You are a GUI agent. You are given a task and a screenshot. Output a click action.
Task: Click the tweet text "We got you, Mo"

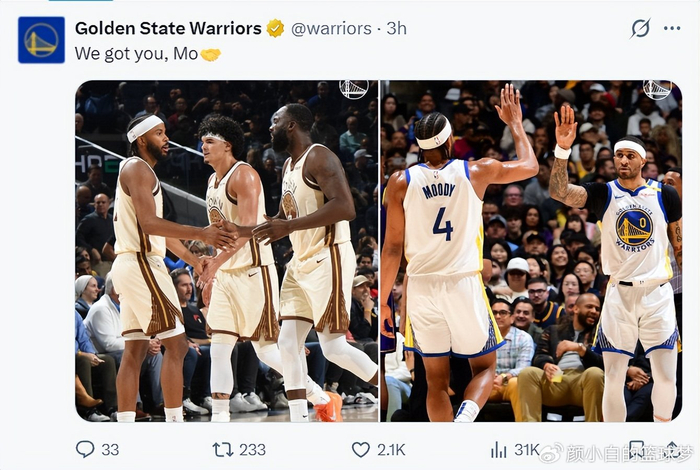pyautogui.click(x=136, y=54)
